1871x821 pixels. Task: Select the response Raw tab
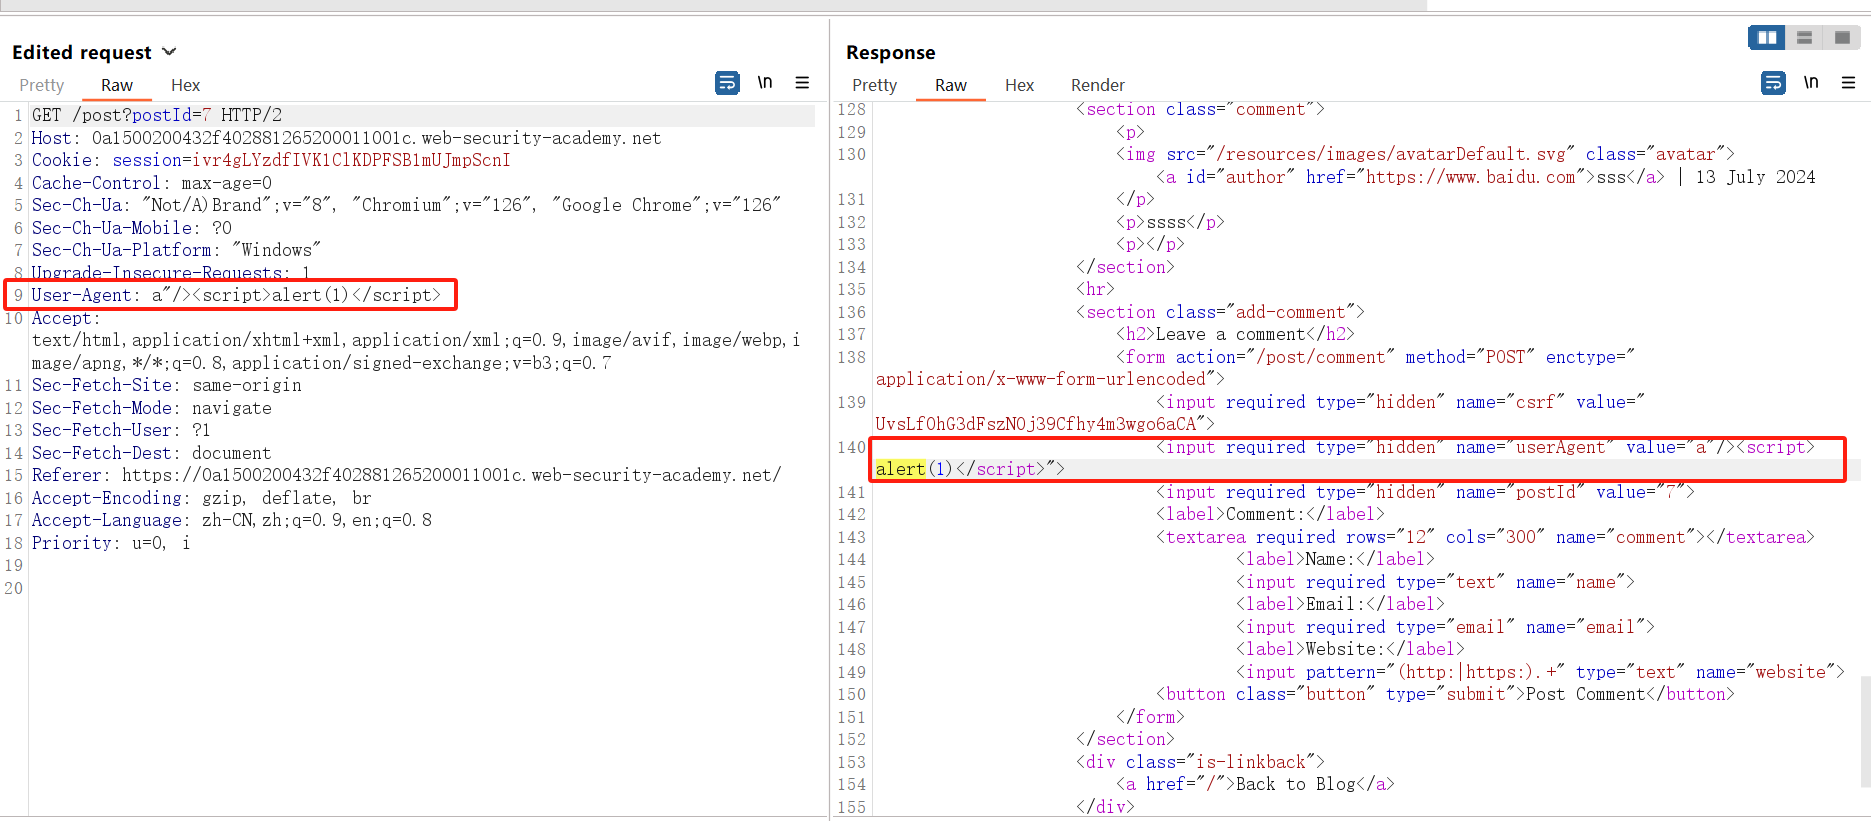pos(951,85)
